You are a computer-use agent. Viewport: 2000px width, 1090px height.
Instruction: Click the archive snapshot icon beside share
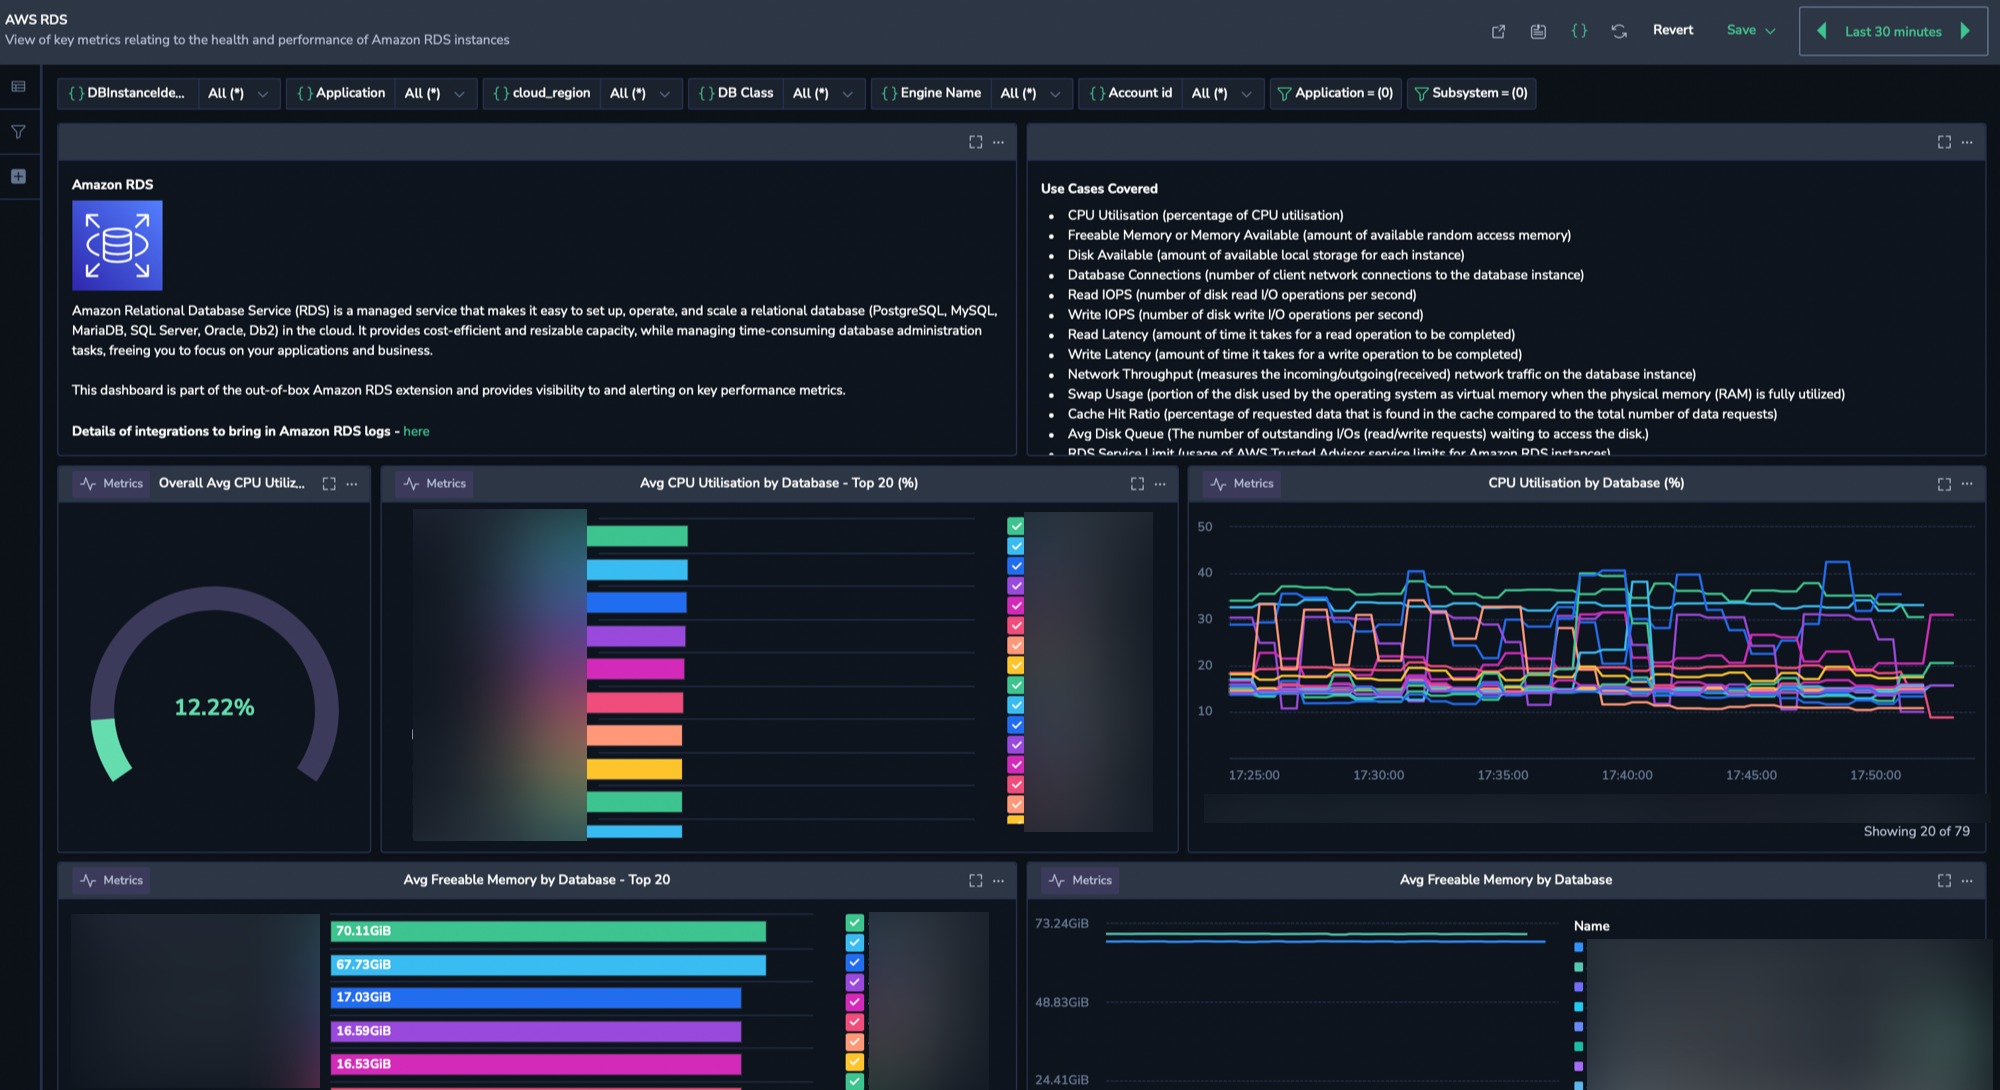tap(1538, 31)
